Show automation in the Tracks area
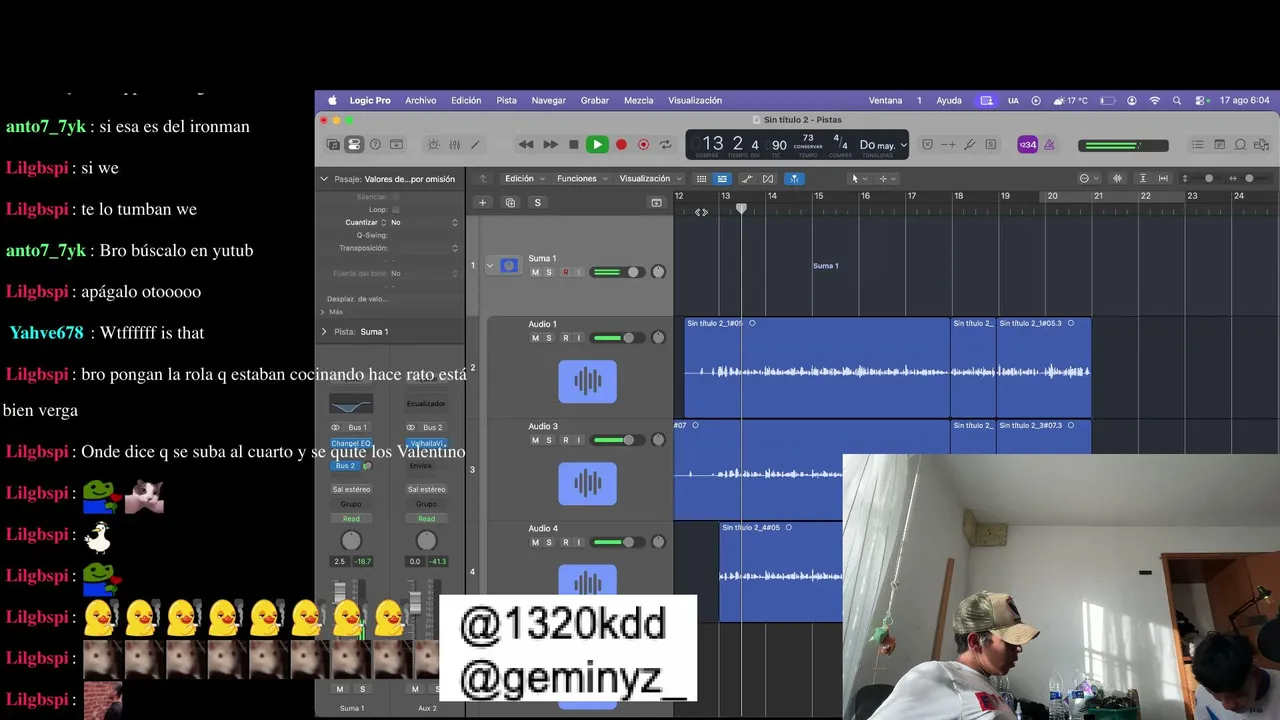 pos(746,179)
